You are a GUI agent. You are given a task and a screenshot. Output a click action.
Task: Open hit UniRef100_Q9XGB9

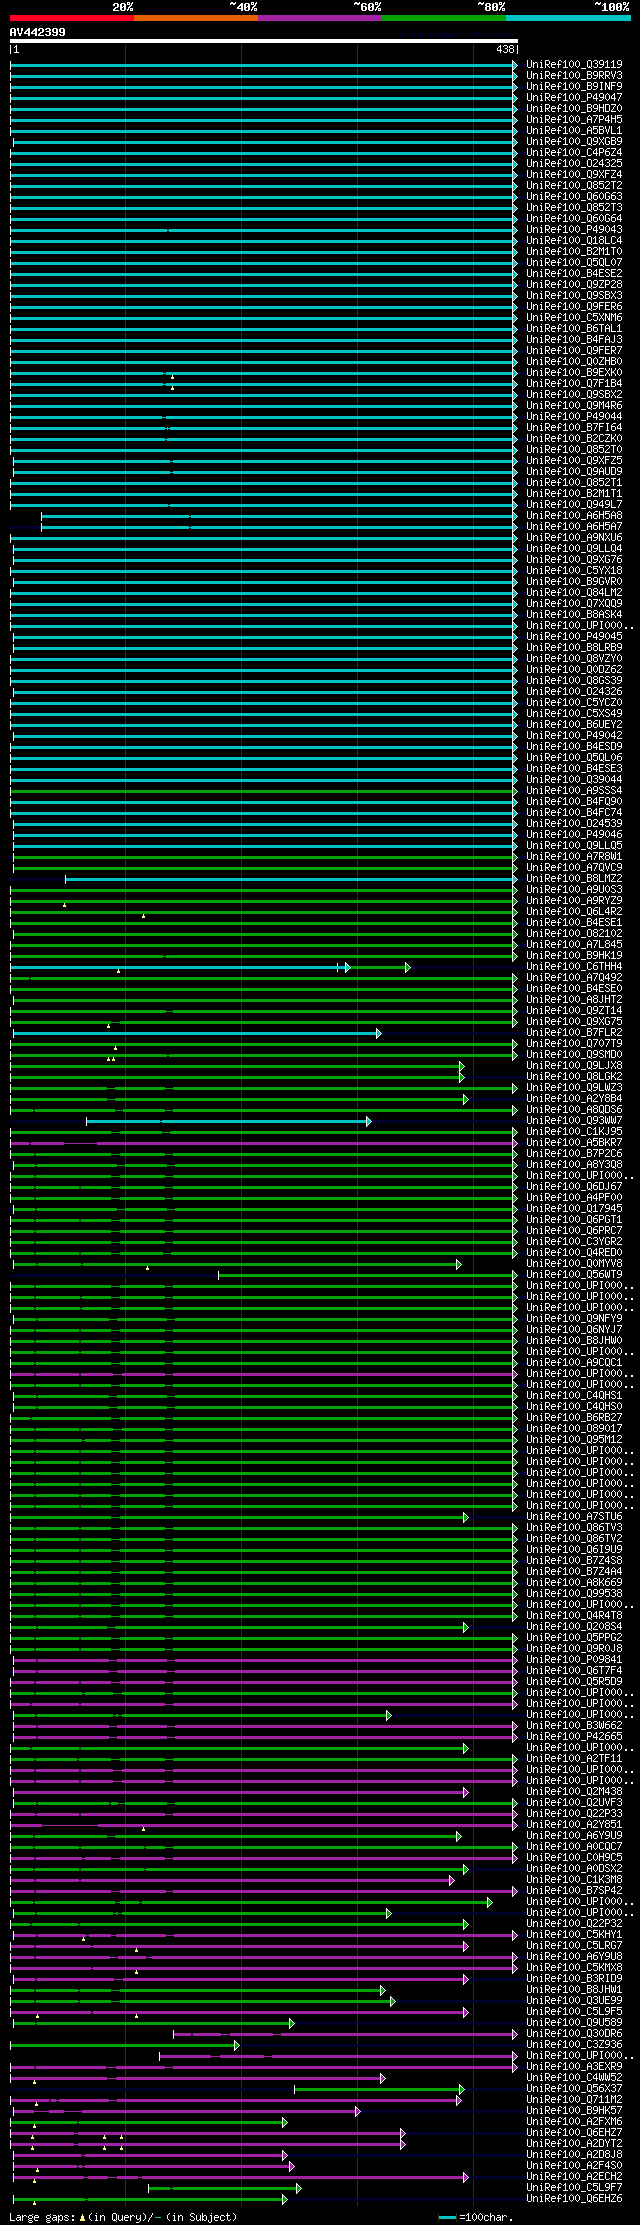point(574,142)
